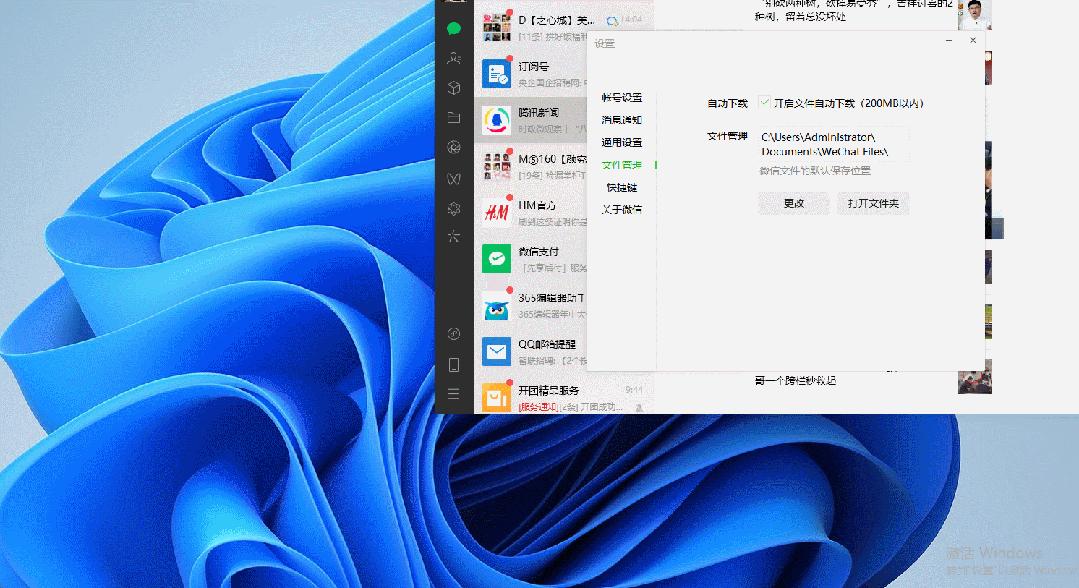This screenshot has height=588, width=1079.
Task: Open the Moments (朋友圈) sidebar icon
Action: [x=454, y=148]
